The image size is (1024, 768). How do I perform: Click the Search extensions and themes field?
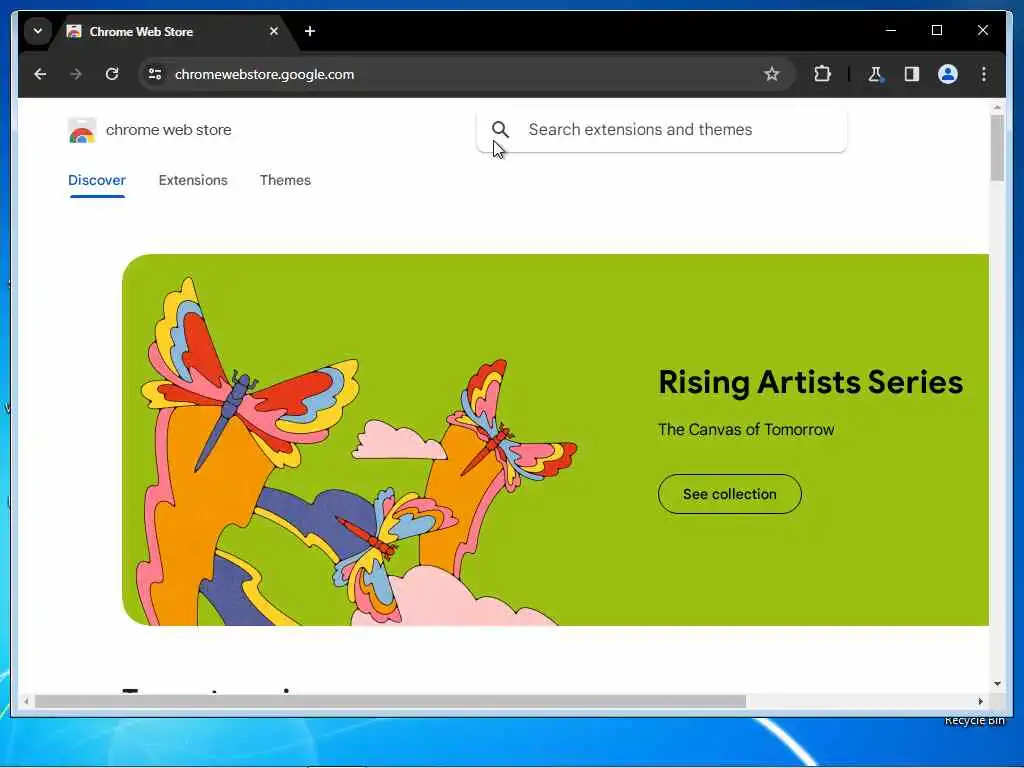(662, 130)
